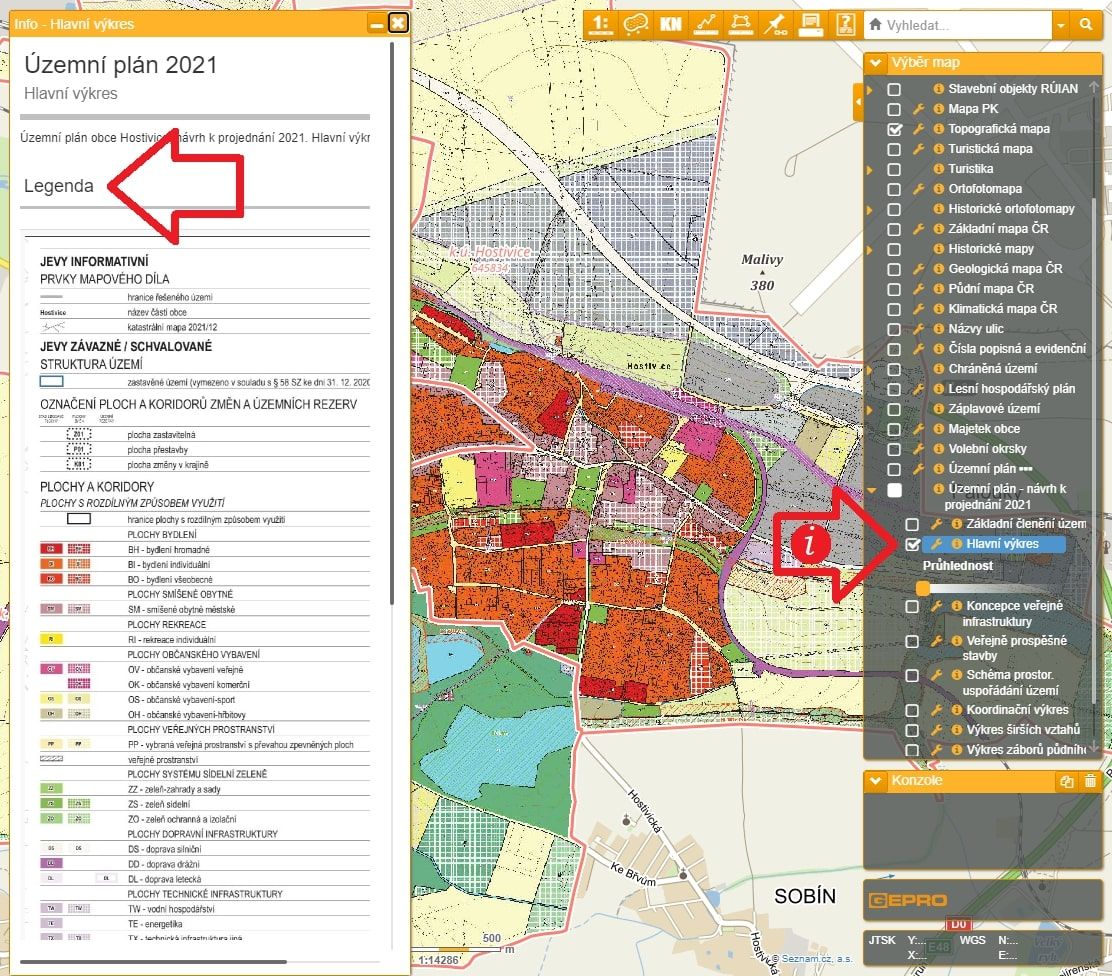The height and width of the screenshot is (976, 1112).
Task: Expand the Historické mapy group
Action: 871,249
